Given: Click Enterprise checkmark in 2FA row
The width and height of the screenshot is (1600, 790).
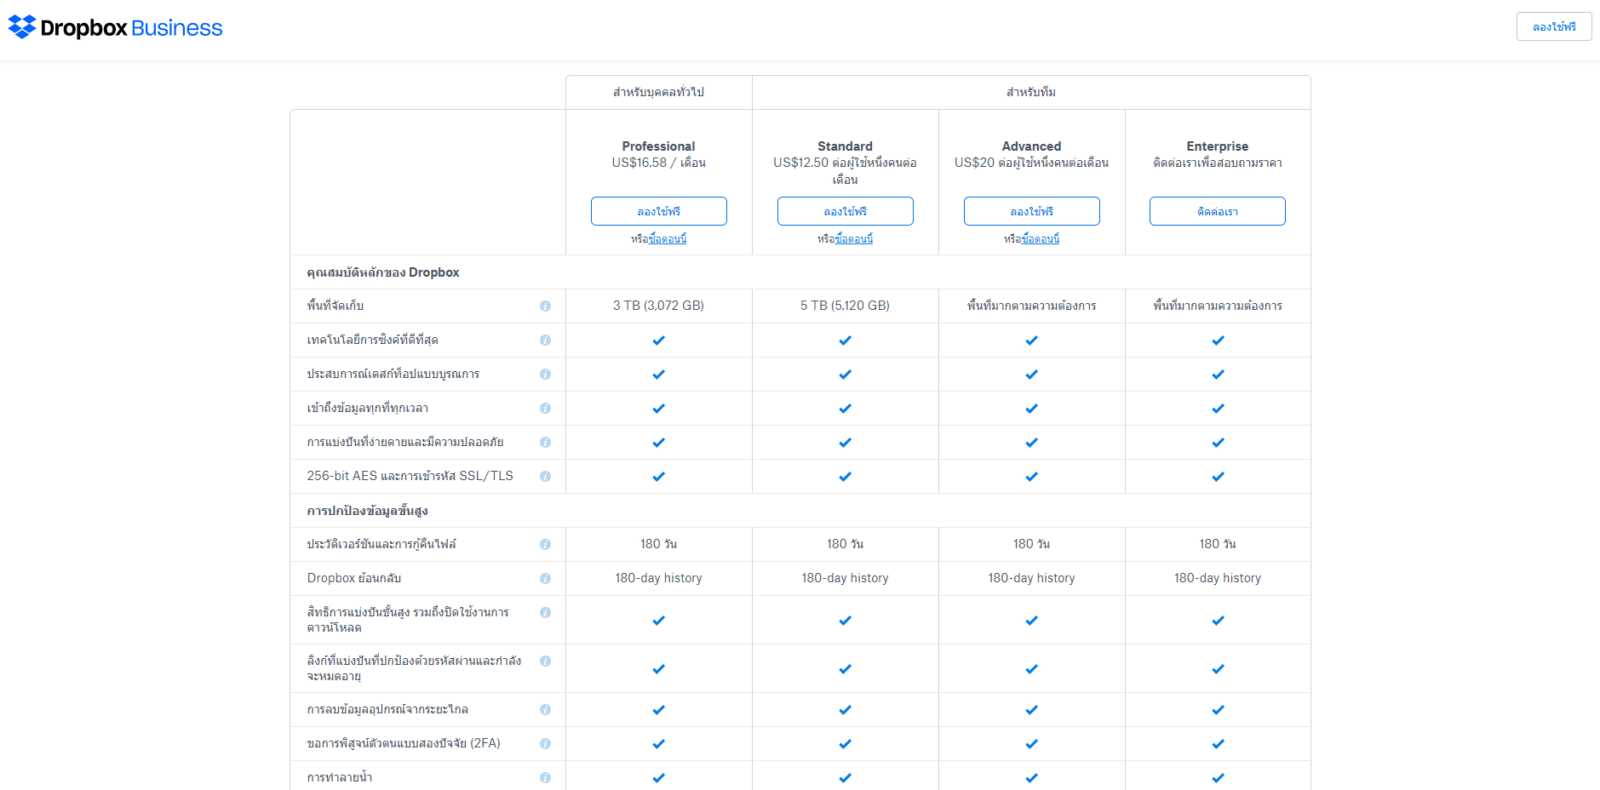Looking at the screenshot, I should click(1218, 744).
